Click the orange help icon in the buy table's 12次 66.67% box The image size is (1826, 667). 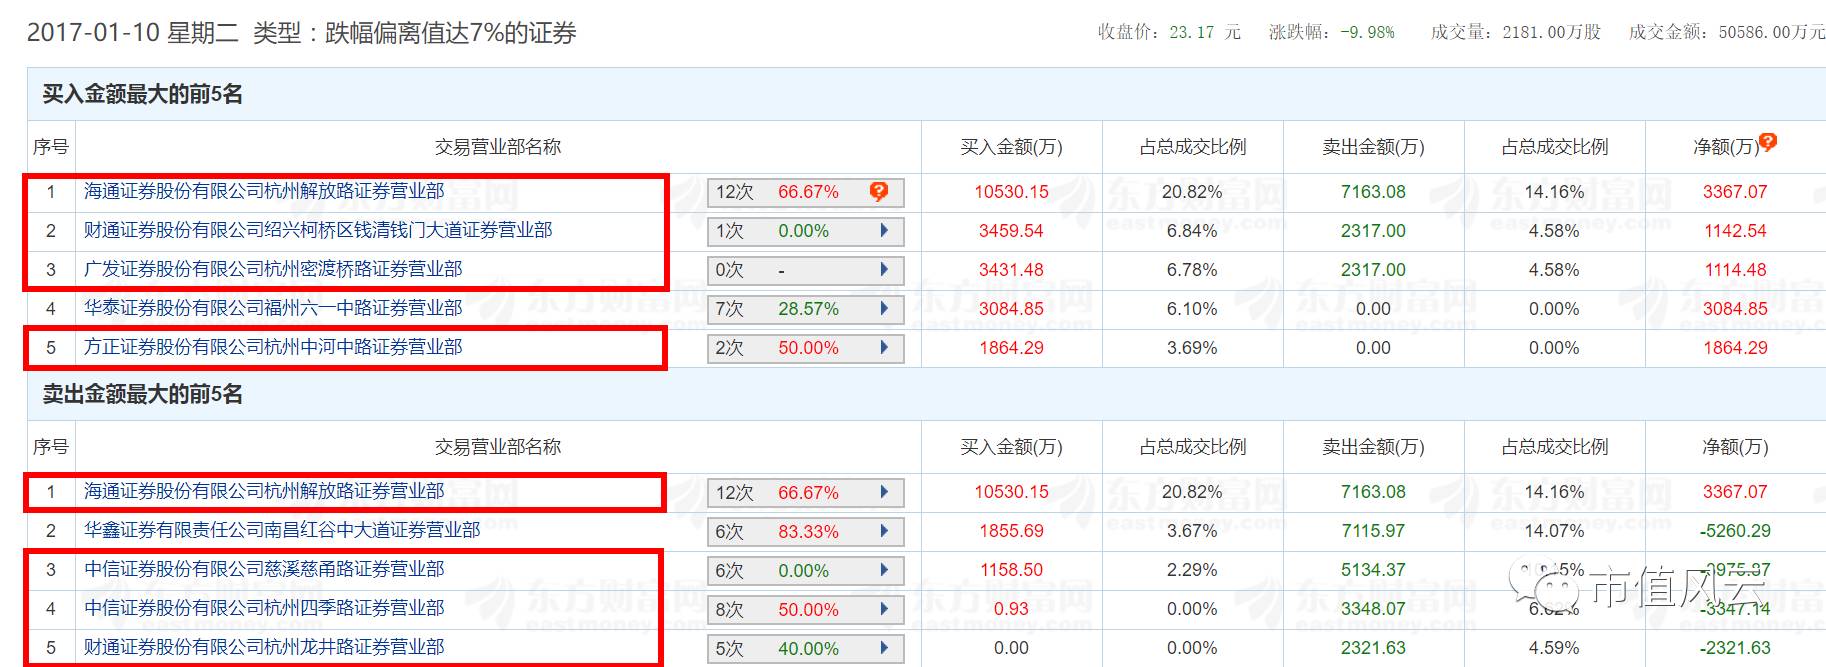879,191
